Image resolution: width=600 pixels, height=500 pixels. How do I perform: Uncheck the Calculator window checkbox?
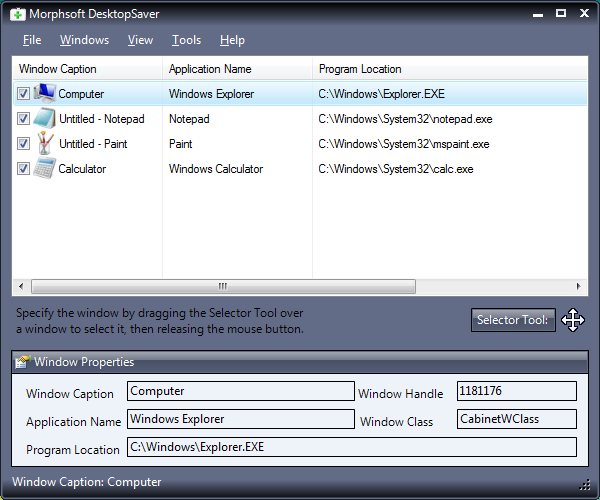(x=23, y=168)
